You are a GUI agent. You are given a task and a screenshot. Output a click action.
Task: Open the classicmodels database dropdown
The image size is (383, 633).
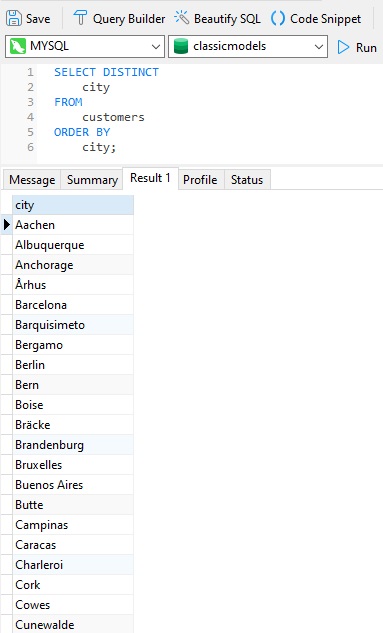pos(248,46)
